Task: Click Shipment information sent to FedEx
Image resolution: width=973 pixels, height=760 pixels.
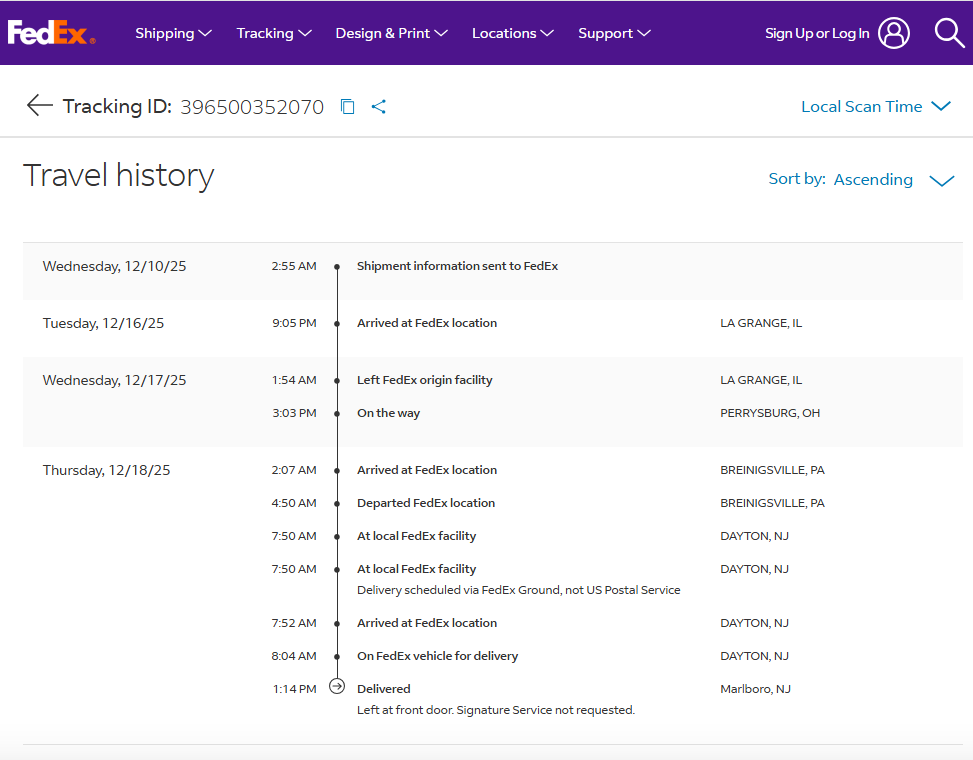Action: click(457, 266)
